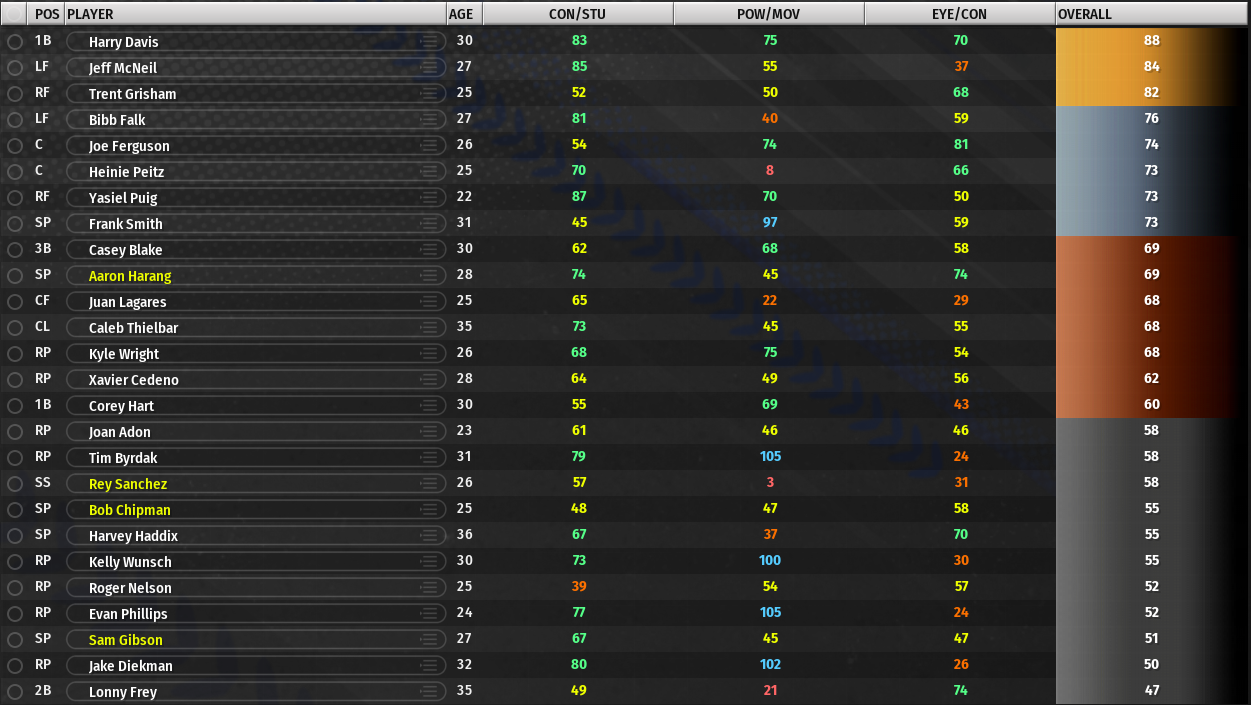The height and width of the screenshot is (705, 1251).
Task: Click Heinie Peitz's POW/MOV value 8
Action: point(770,171)
